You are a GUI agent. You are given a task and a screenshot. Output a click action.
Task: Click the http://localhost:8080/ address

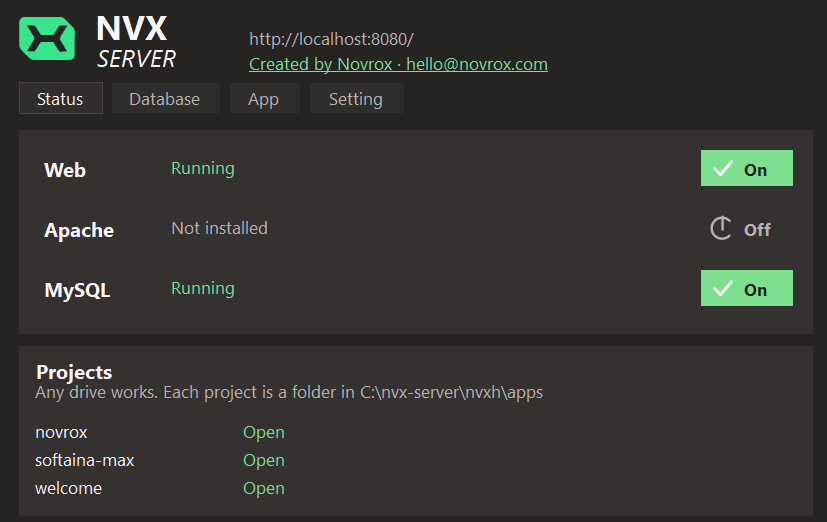point(331,39)
